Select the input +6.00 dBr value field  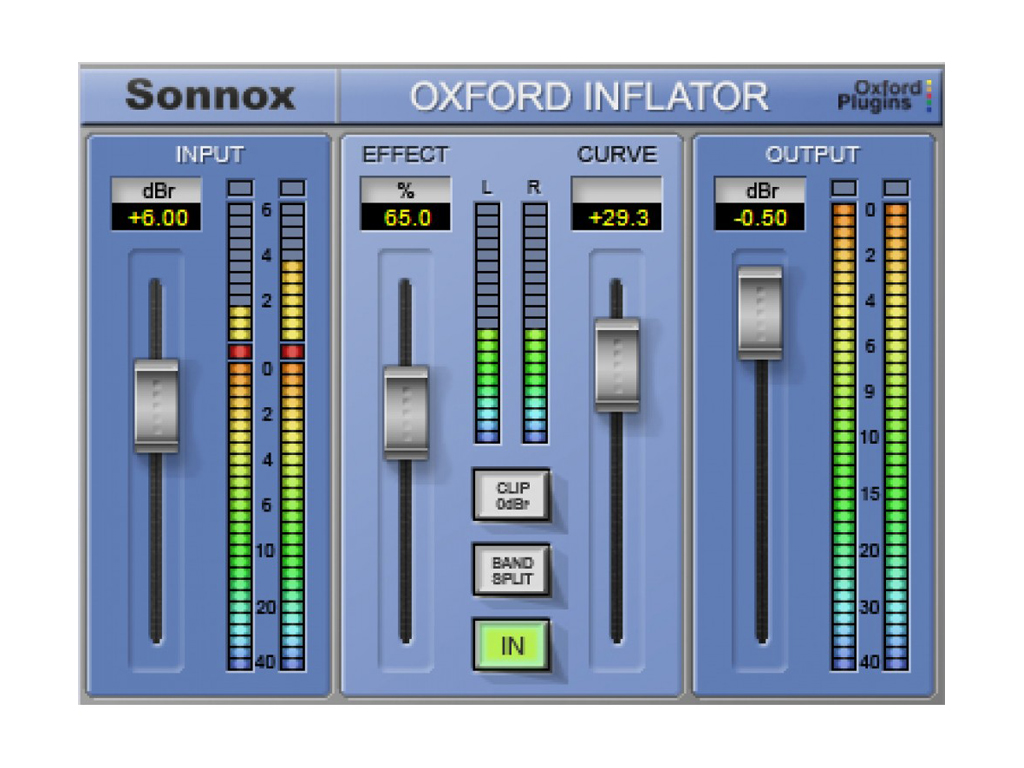[x=157, y=218]
